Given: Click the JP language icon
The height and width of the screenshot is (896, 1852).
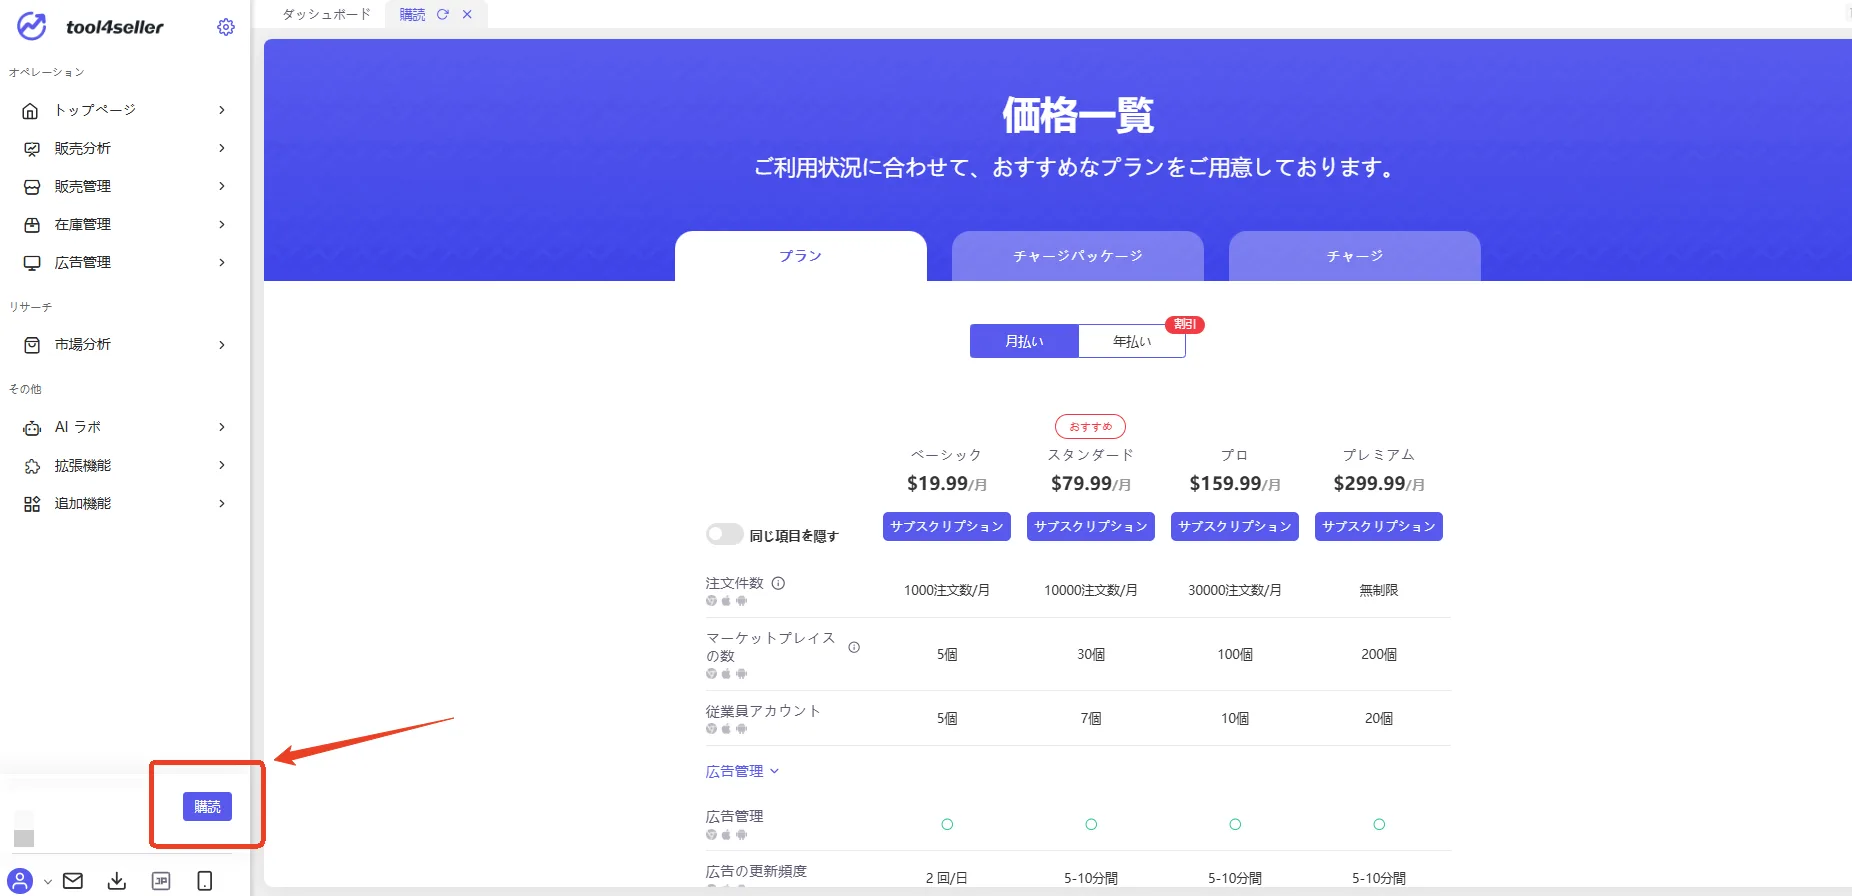Looking at the screenshot, I should [x=161, y=881].
